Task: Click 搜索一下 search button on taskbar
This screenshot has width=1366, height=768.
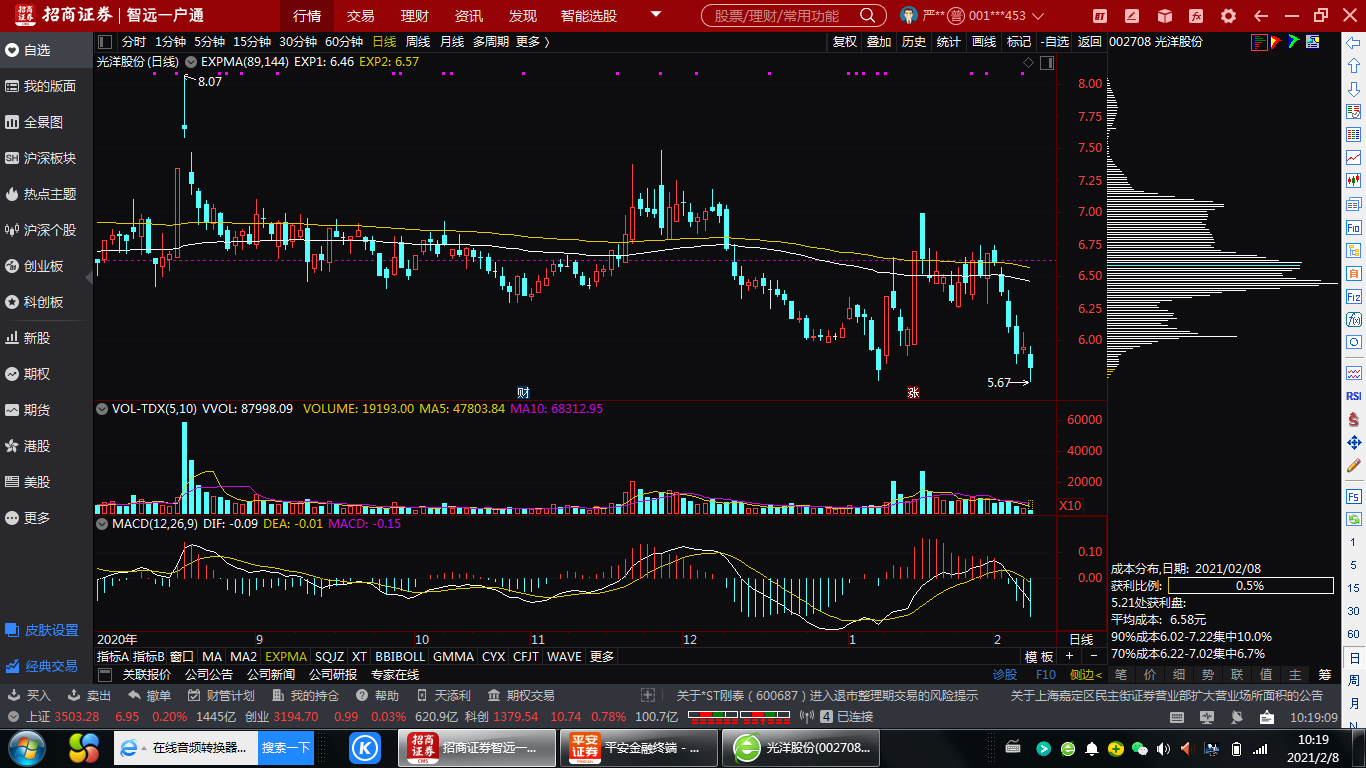Action: tap(286, 747)
